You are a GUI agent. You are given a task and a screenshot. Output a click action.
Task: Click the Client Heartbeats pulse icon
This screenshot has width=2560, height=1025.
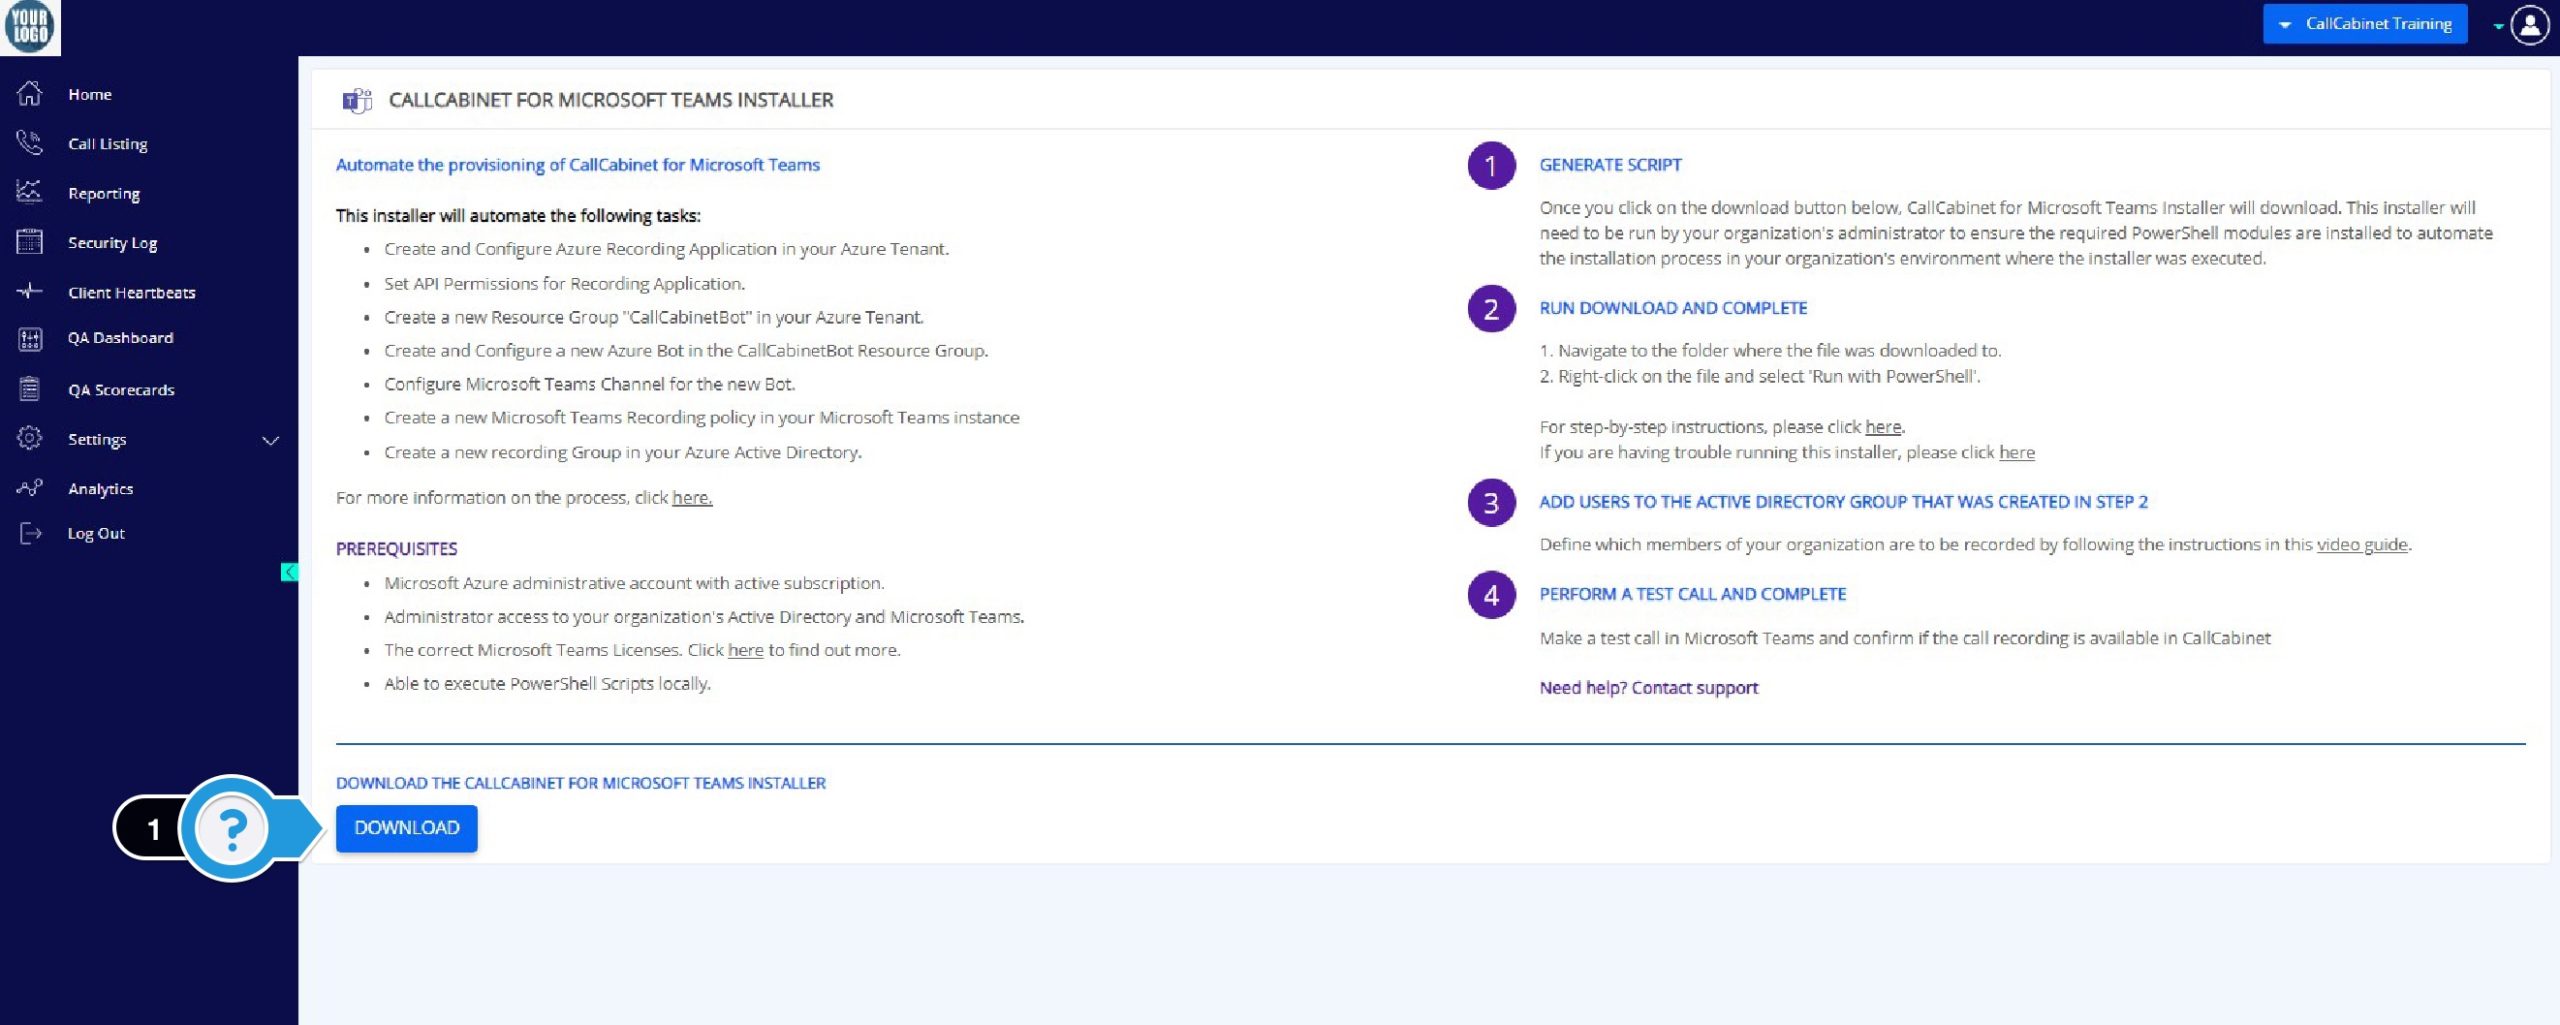(x=29, y=291)
